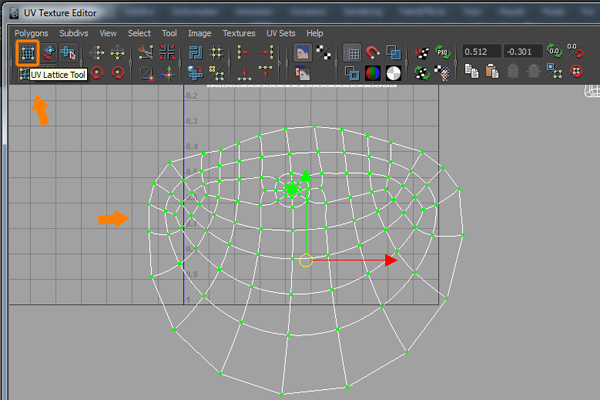600x400 pixels.
Task: Open the UV Sets menu
Action: (280, 33)
